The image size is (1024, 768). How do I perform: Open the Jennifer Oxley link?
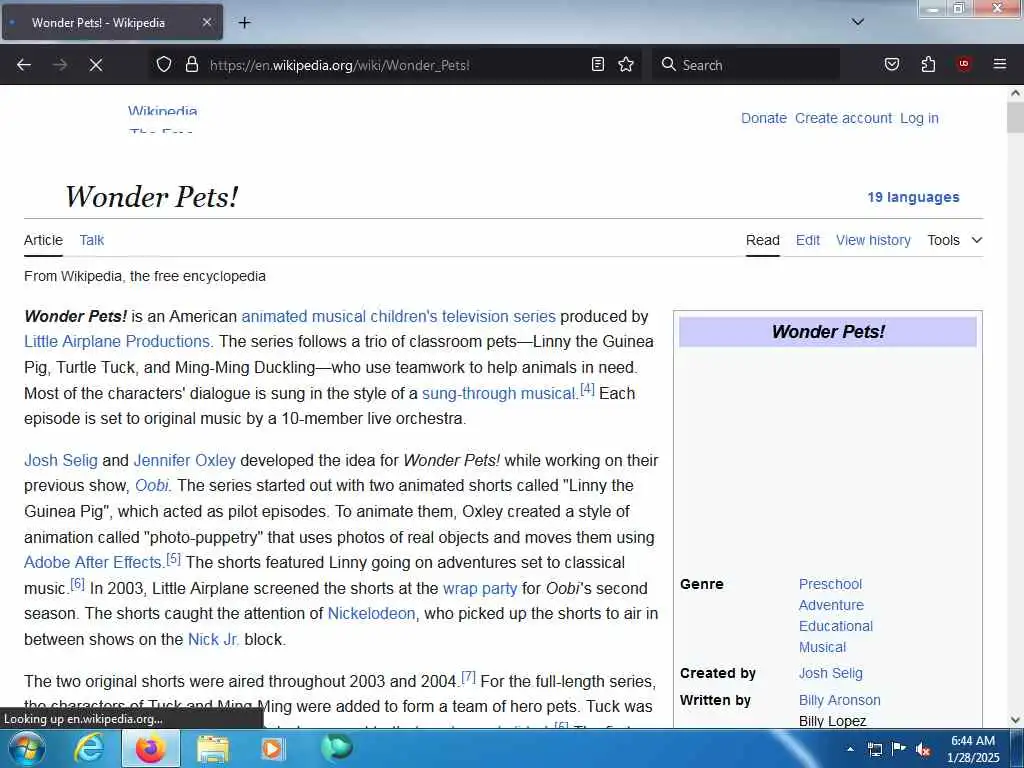pyautogui.click(x=184, y=460)
